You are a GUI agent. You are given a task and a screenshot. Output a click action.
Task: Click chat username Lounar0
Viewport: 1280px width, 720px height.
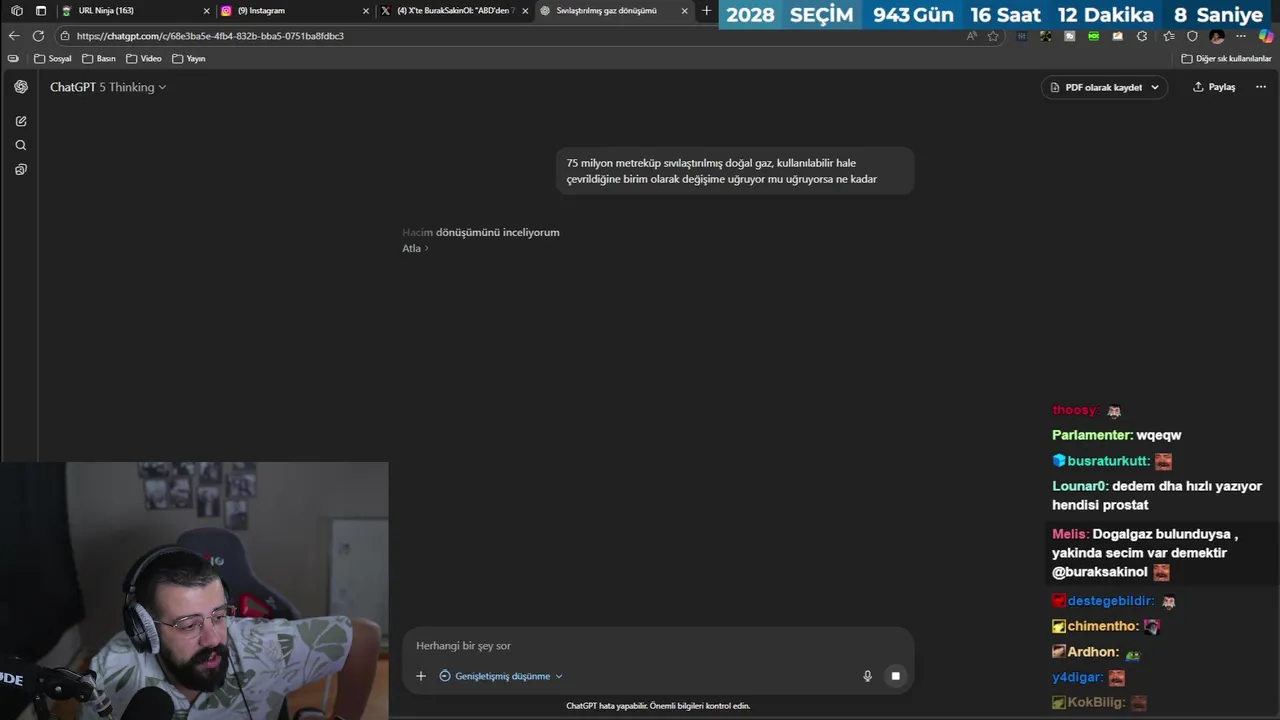(1080, 486)
